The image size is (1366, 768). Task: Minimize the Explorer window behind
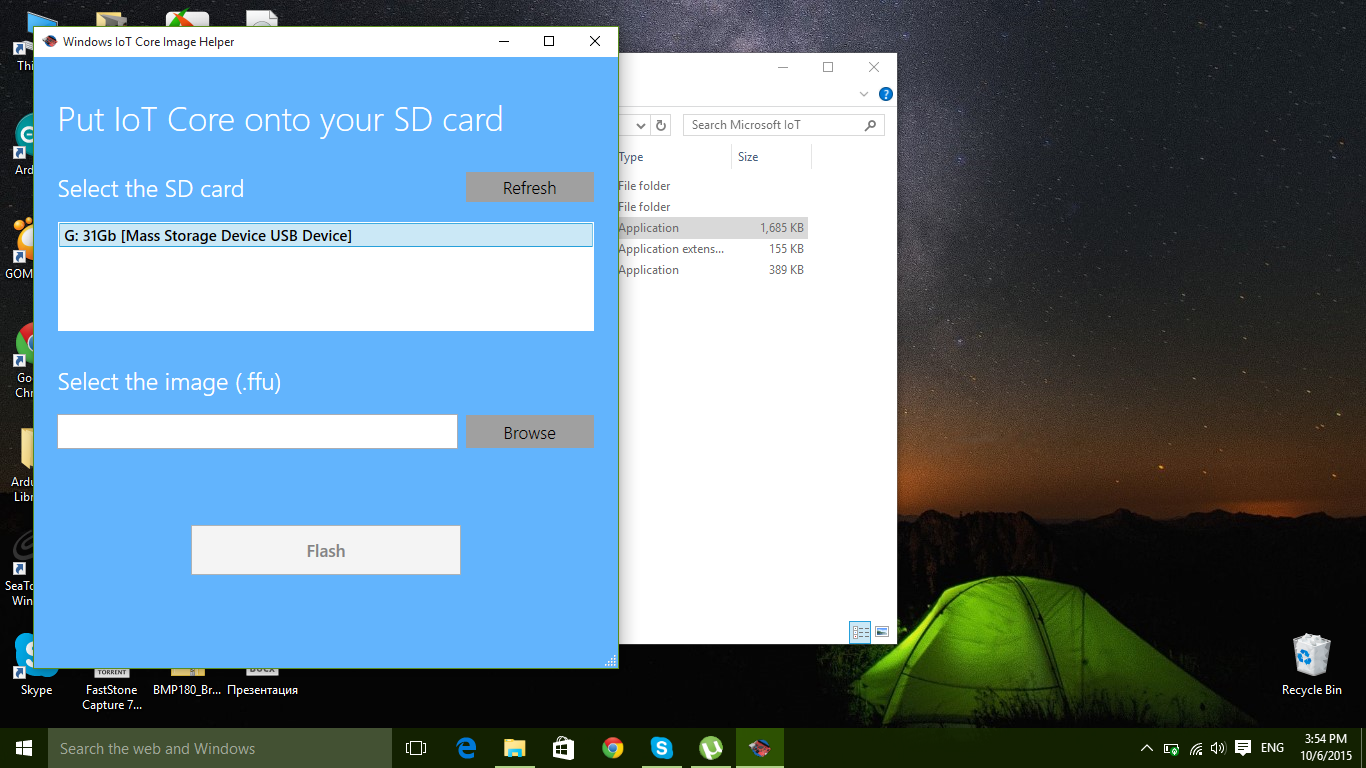pos(782,67)
